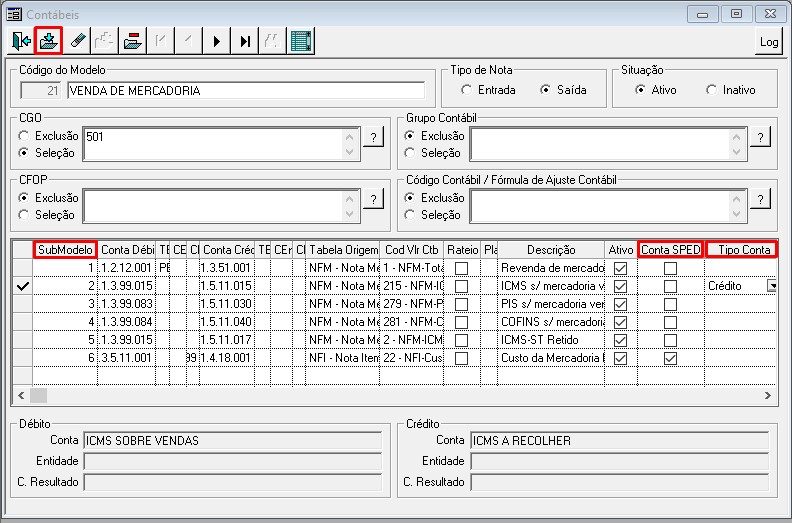Select debit account cell 1.2.12.001

click(126, 268)
